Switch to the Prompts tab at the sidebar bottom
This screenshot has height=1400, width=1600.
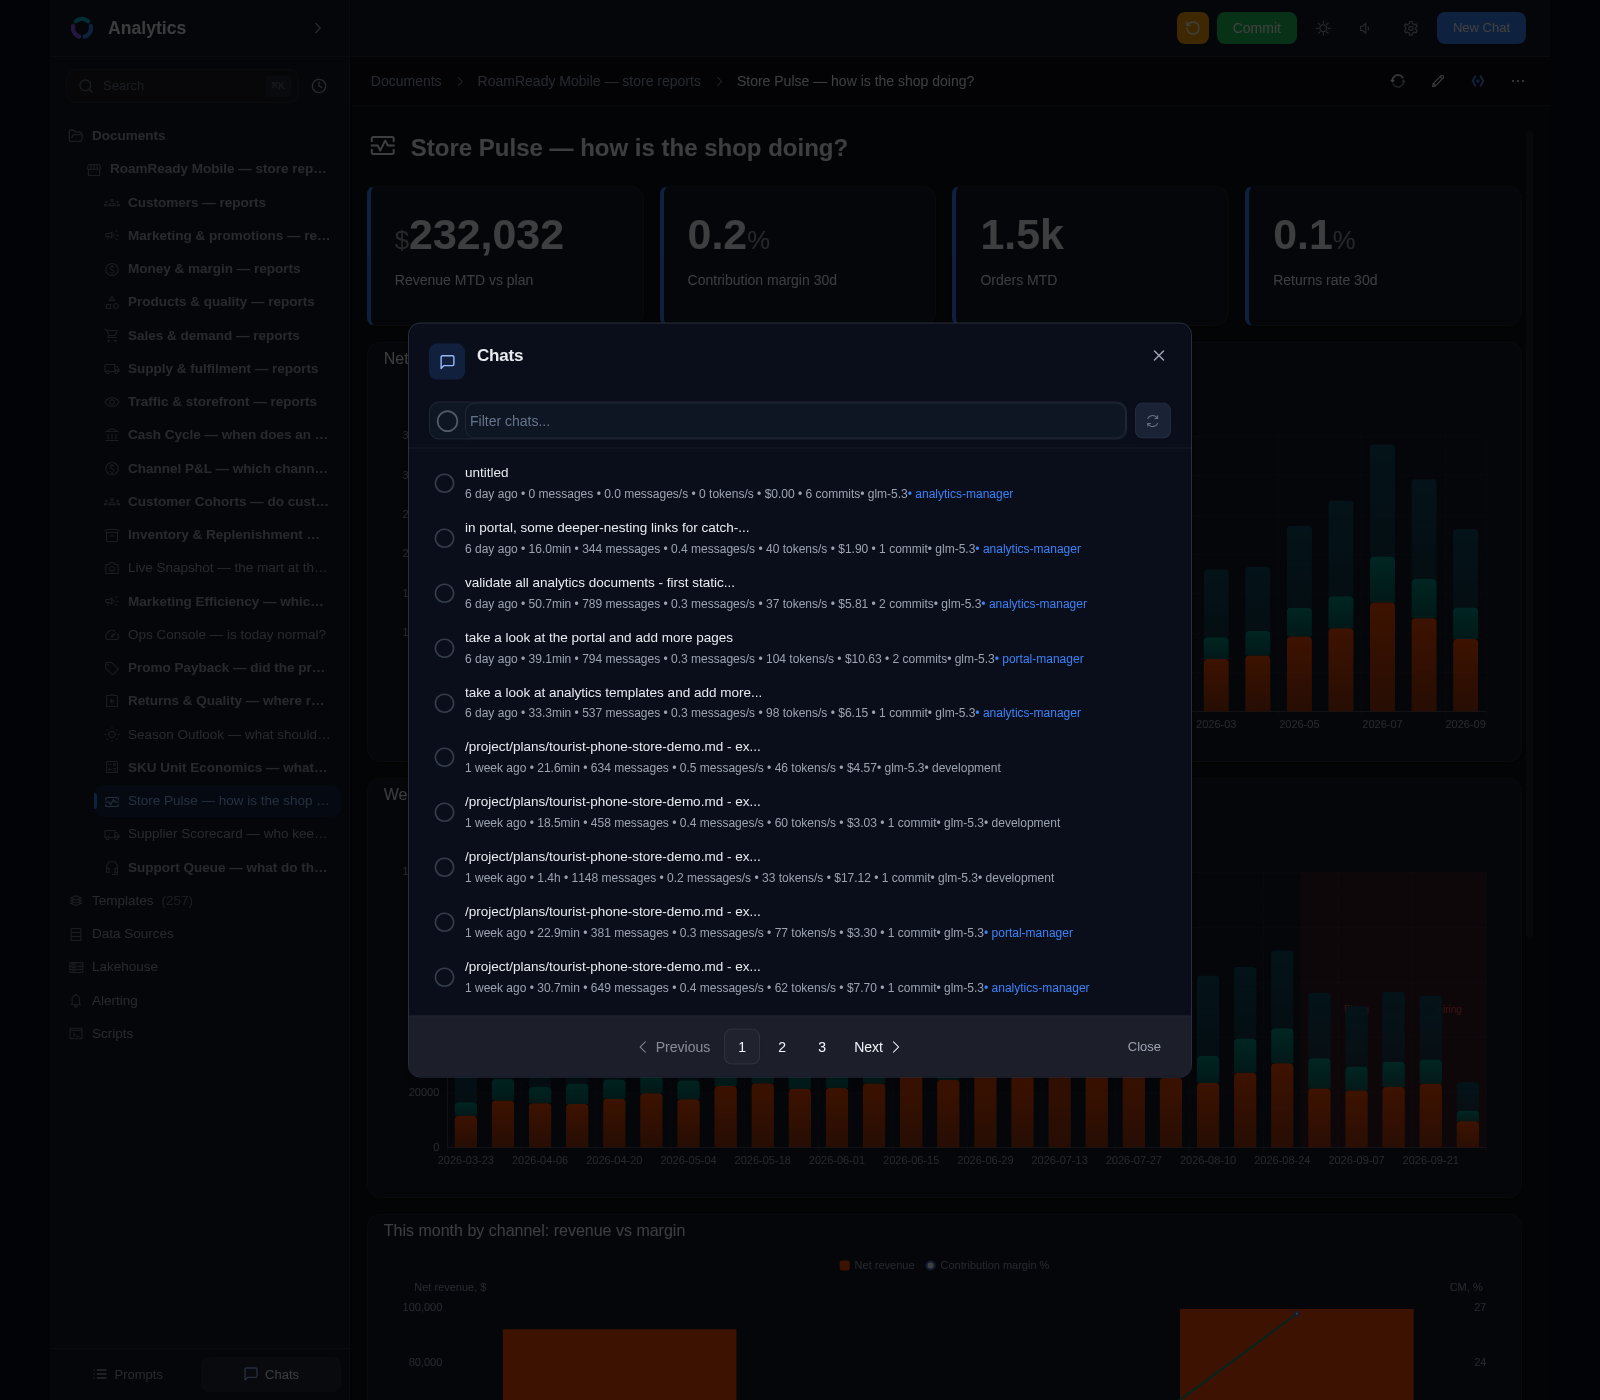128,1374
